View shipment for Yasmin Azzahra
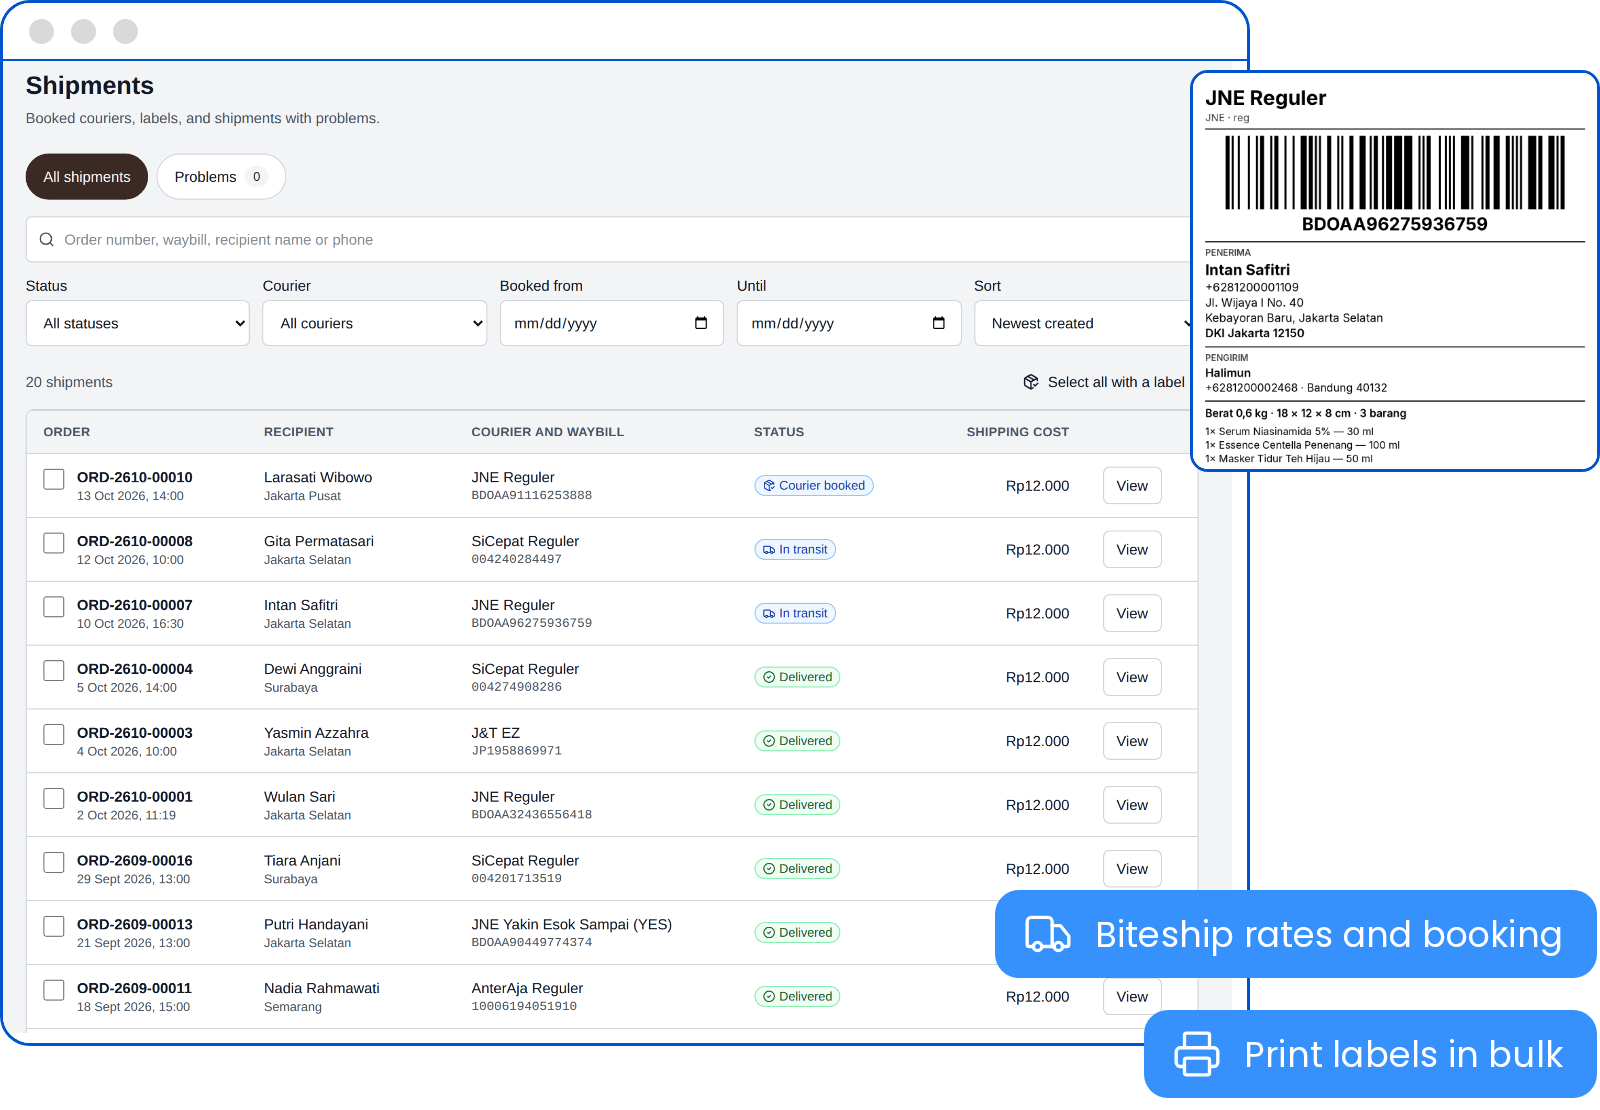This screenshot has height=1110, width=1600. (1132, 741)
